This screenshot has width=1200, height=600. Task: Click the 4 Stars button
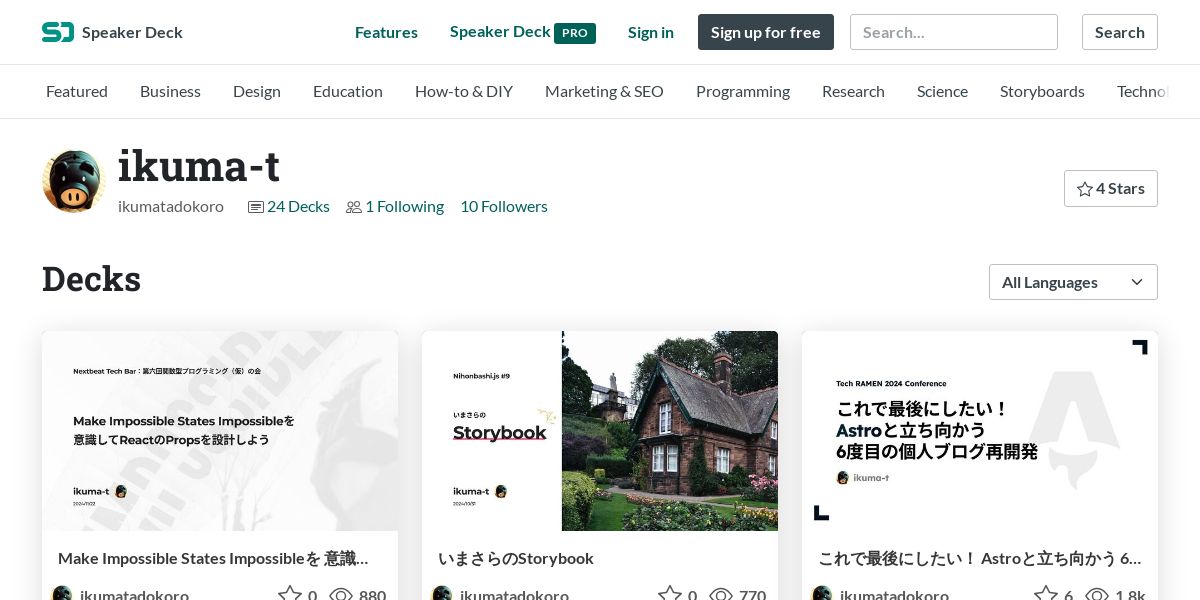point(1111,188)
